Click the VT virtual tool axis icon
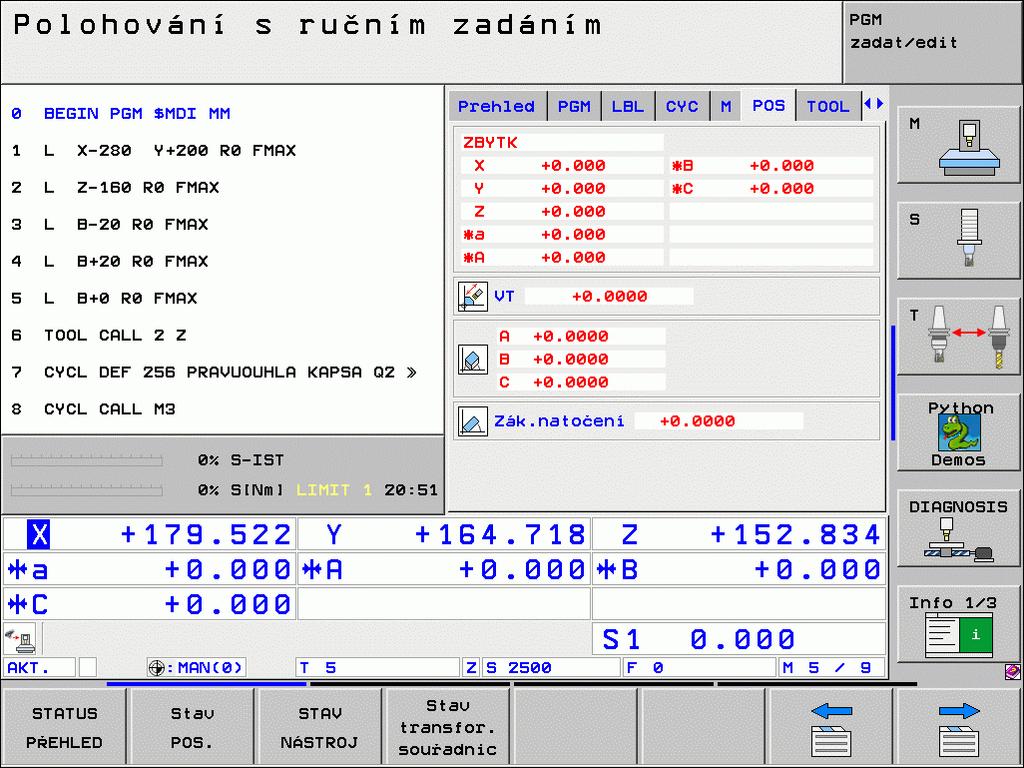 click(x=472, y=296)
